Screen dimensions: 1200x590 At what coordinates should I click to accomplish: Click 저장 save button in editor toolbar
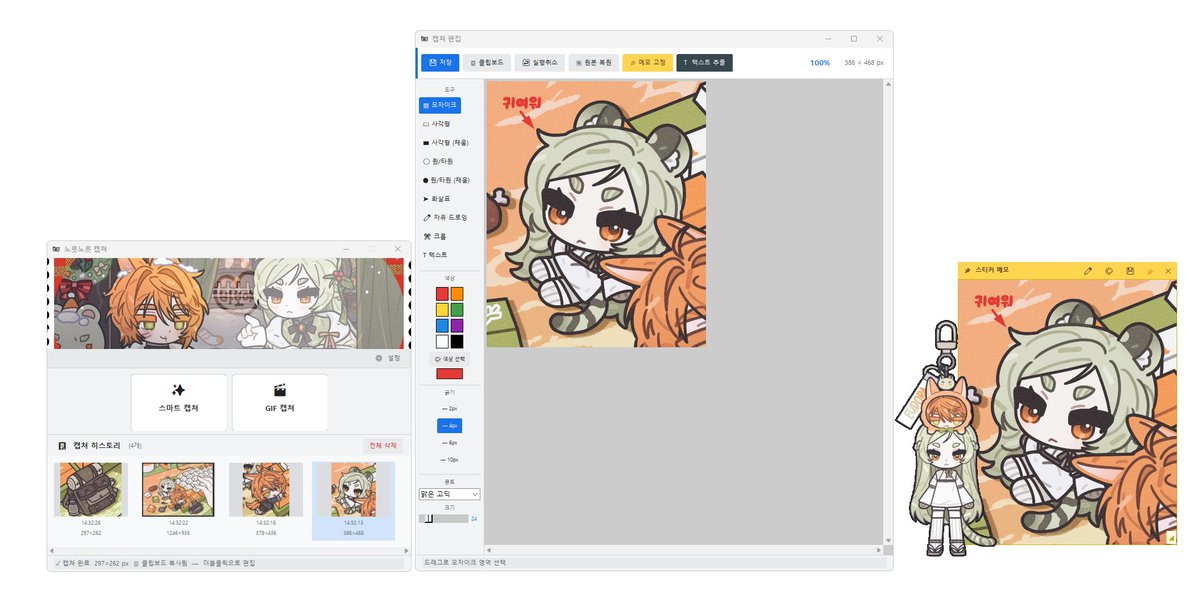click(440, 62)
